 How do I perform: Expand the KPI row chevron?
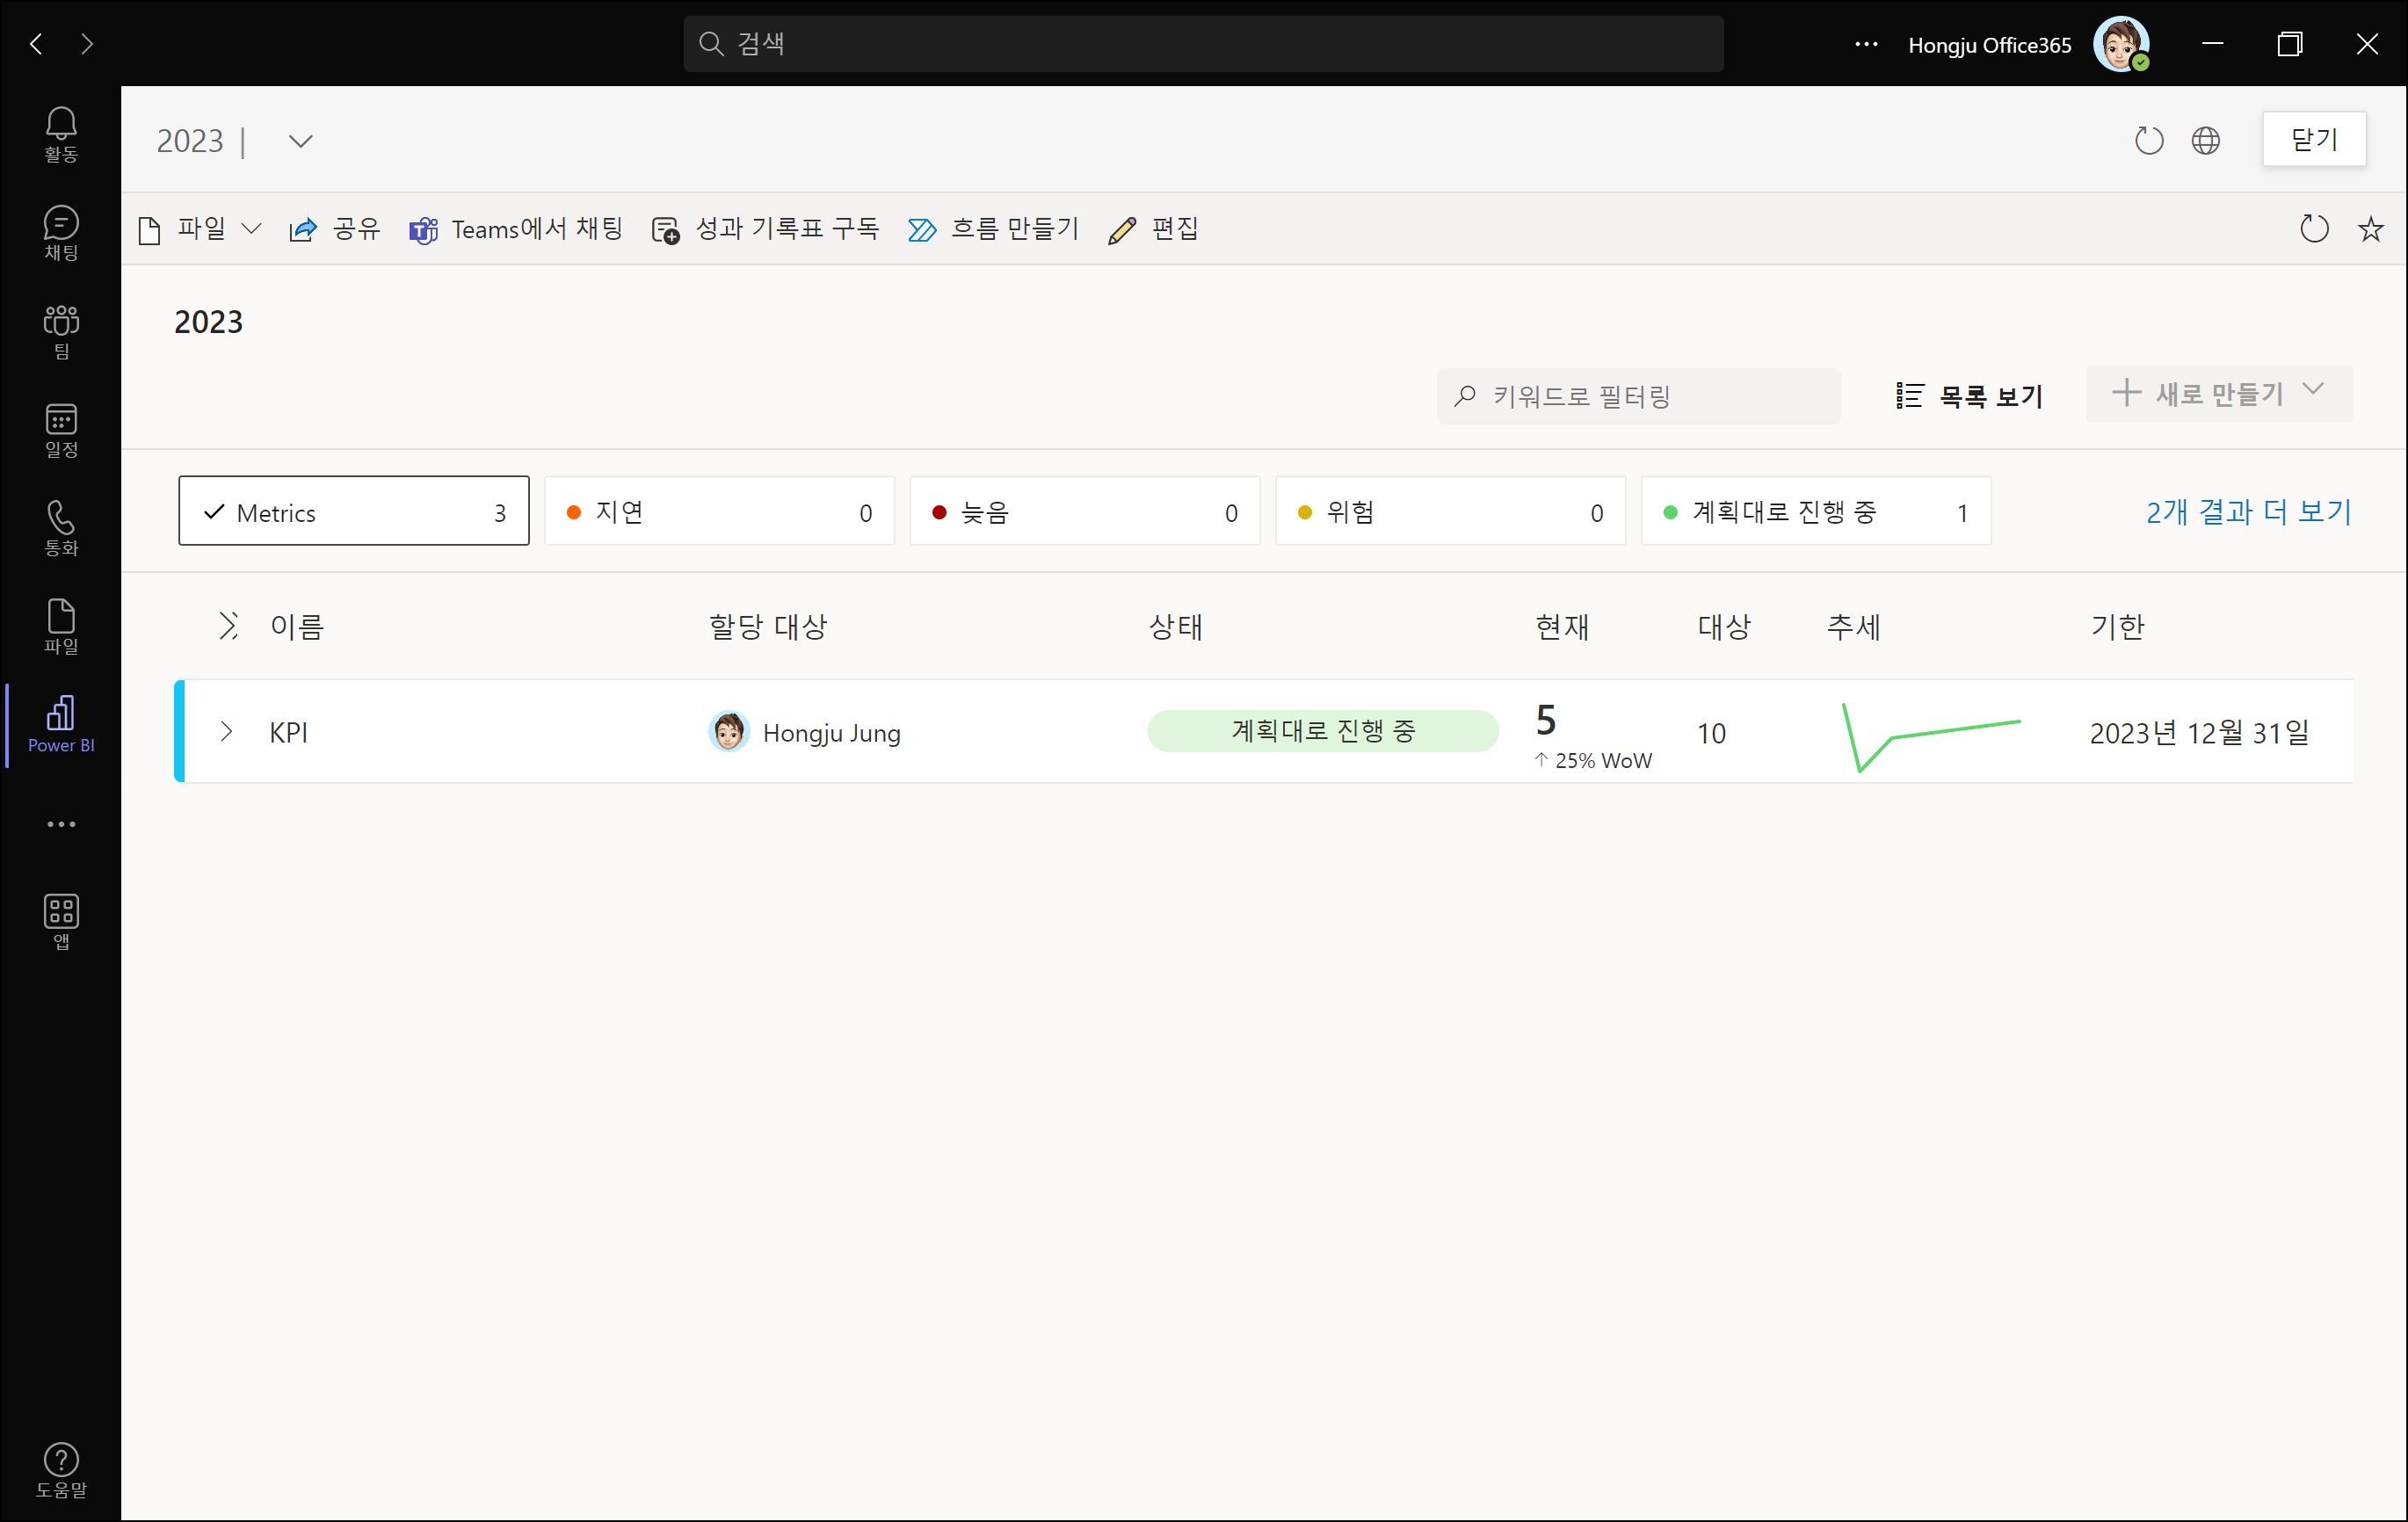[x=226, y=732]
